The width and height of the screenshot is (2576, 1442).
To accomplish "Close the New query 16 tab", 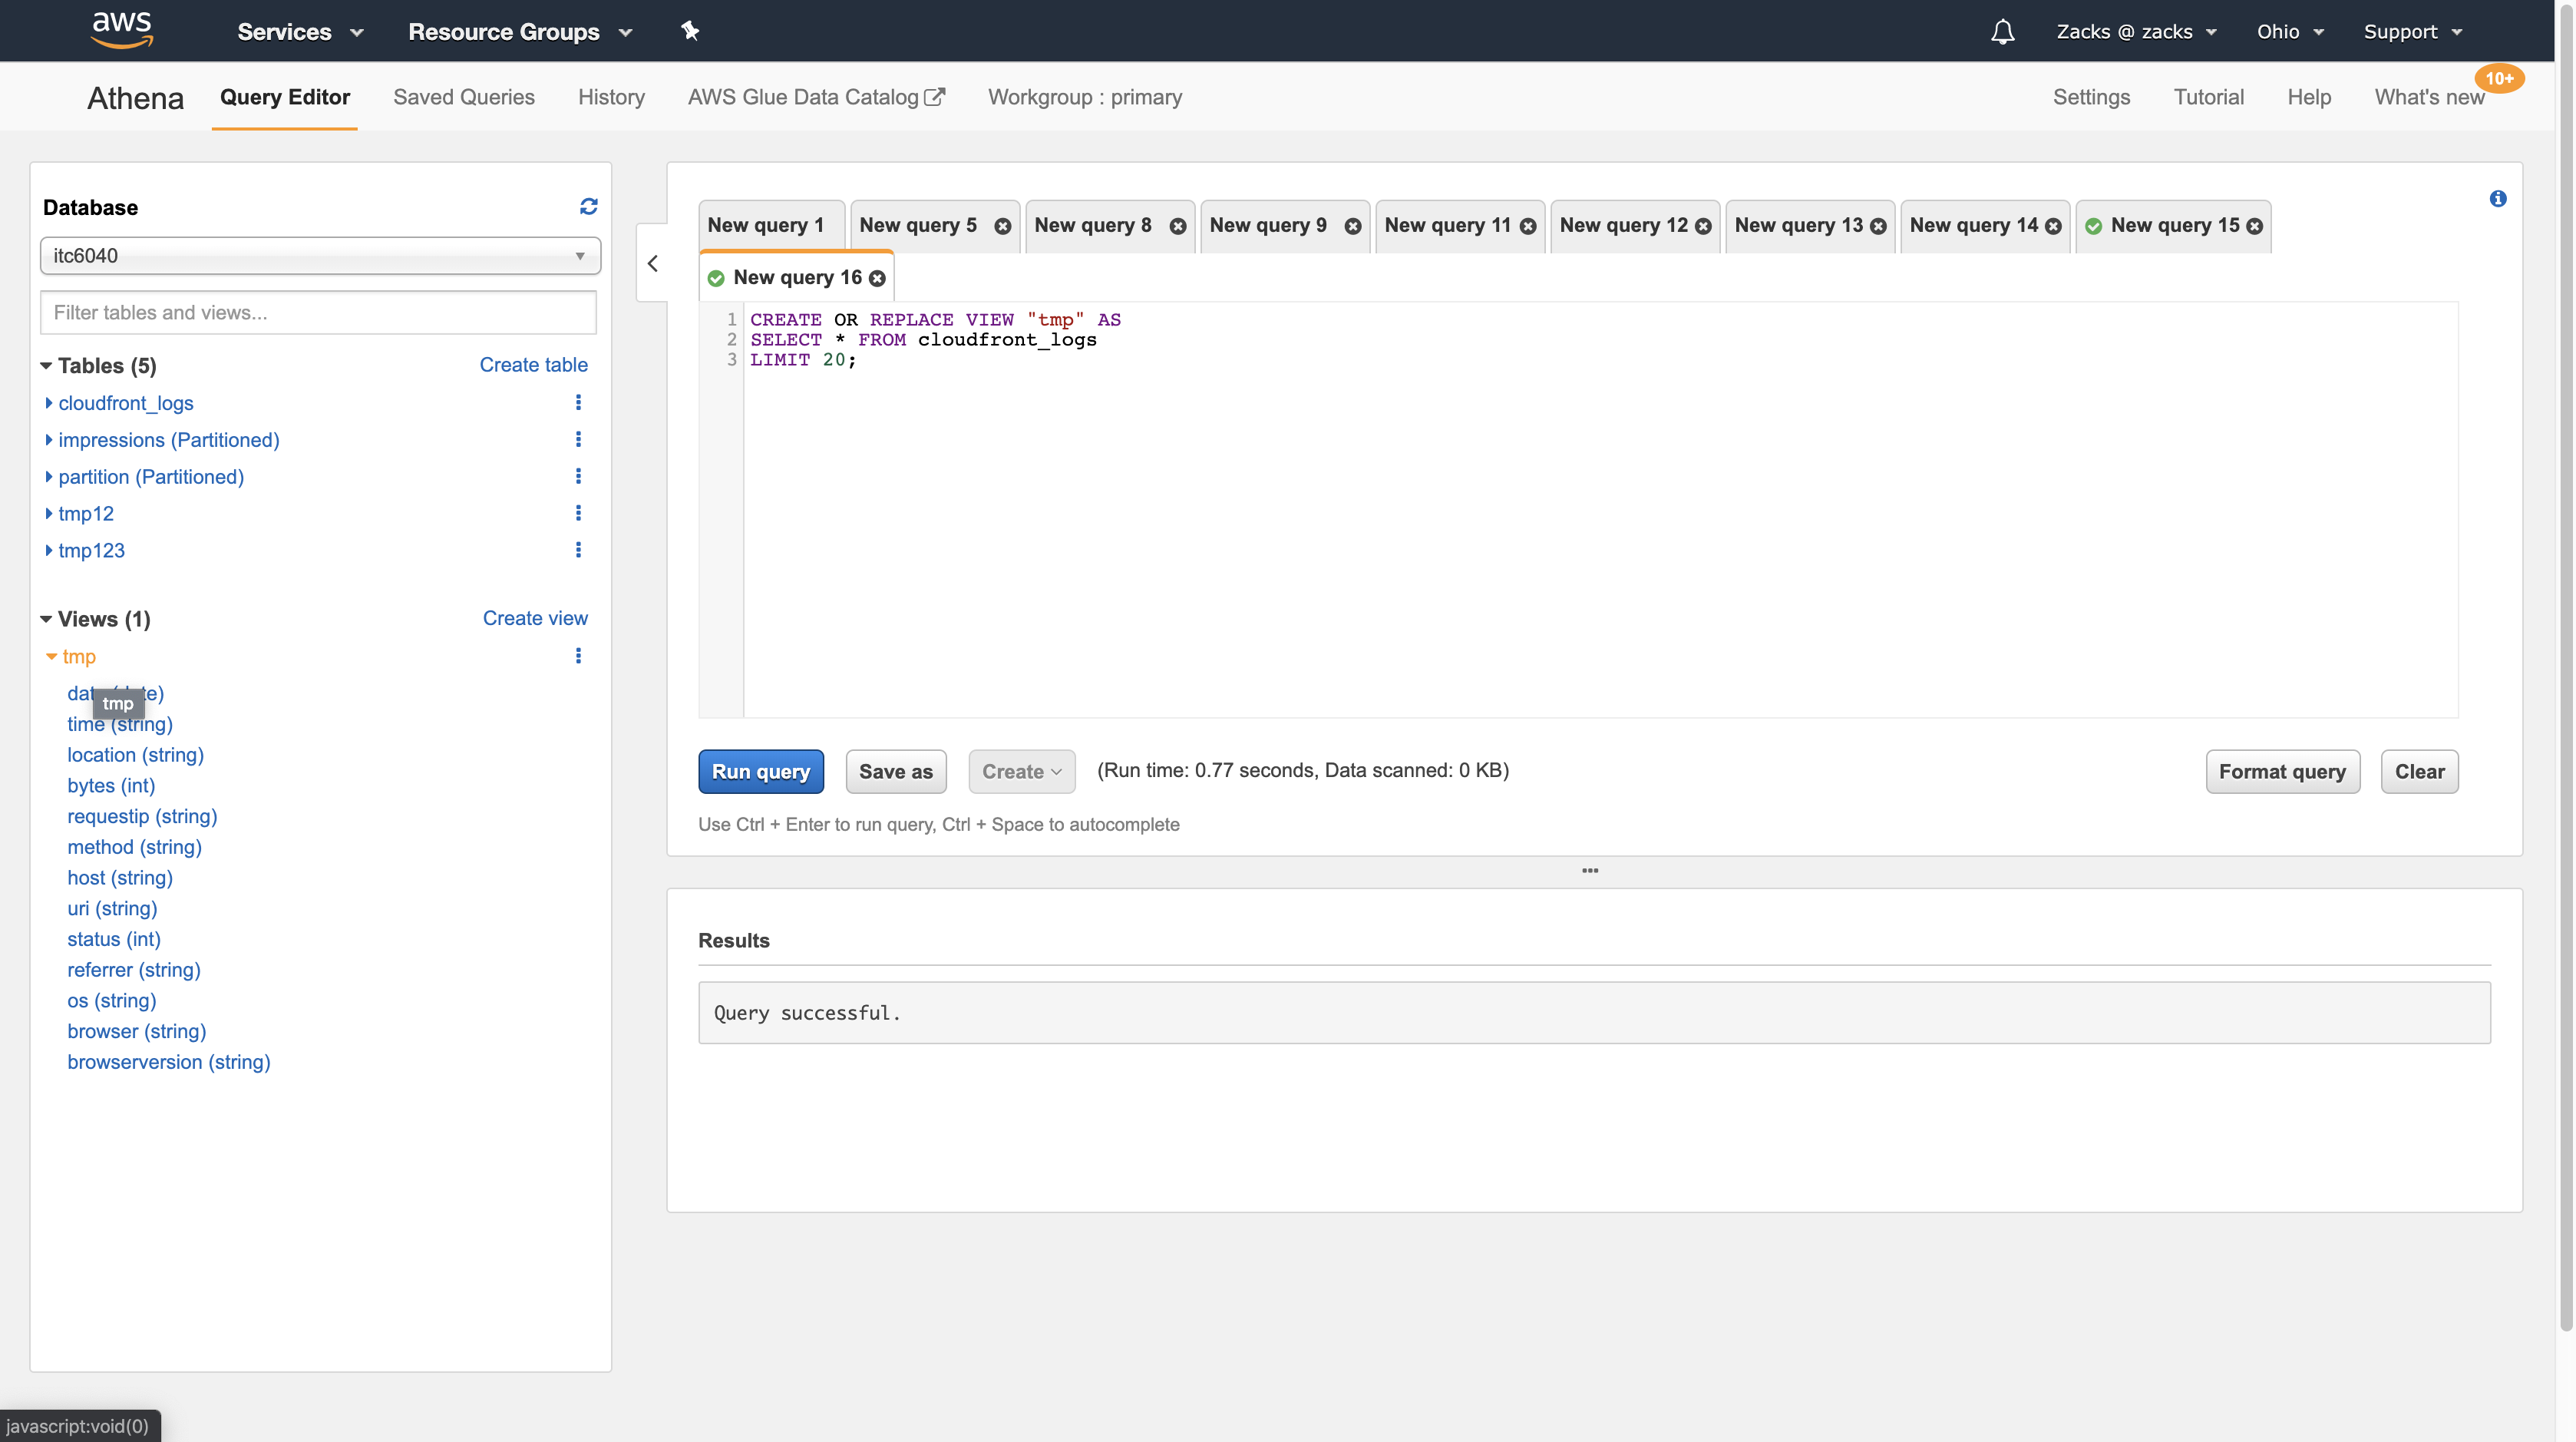I will (x=877, y=278).
